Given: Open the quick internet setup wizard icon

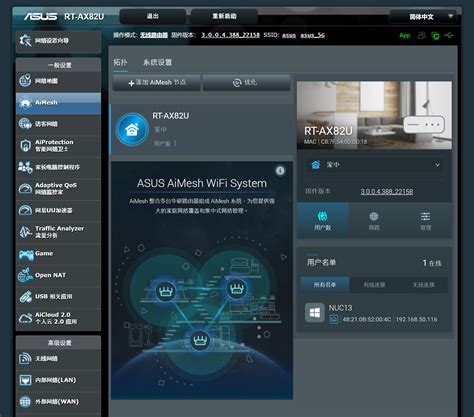Looking at the screenshot, I should [x=25, y=40].
